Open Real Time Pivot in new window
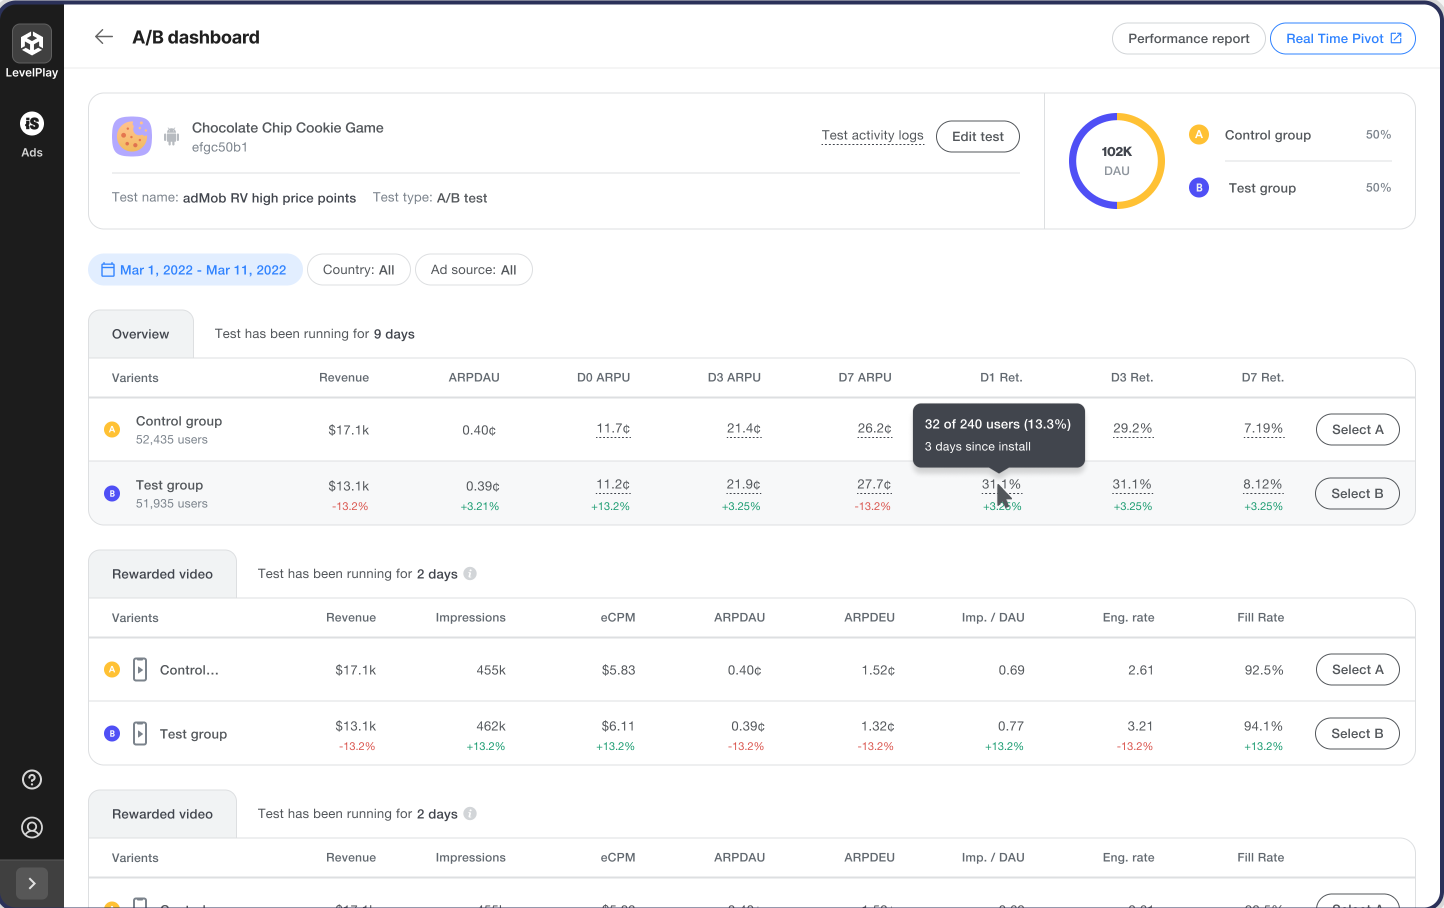The height and width of the screenshot is (908, 1444). [x=1342, y=39]
